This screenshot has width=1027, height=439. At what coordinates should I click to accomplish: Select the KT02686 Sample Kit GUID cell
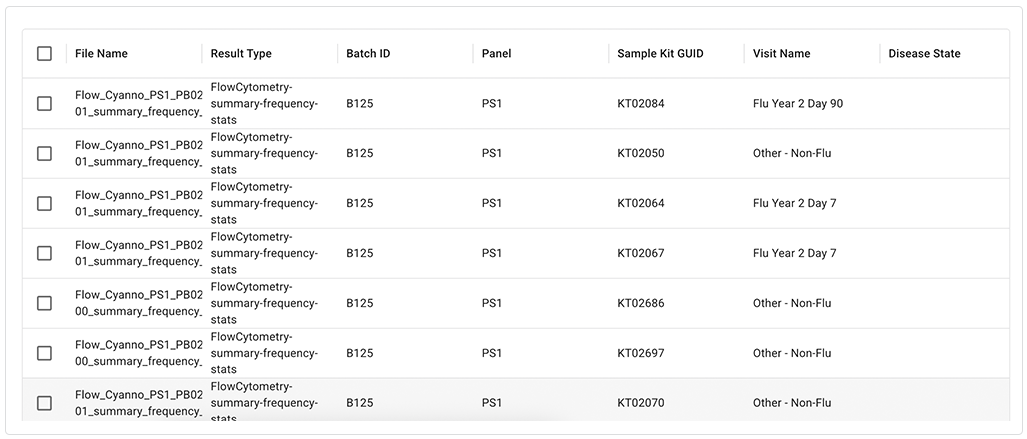coord(641,303)
